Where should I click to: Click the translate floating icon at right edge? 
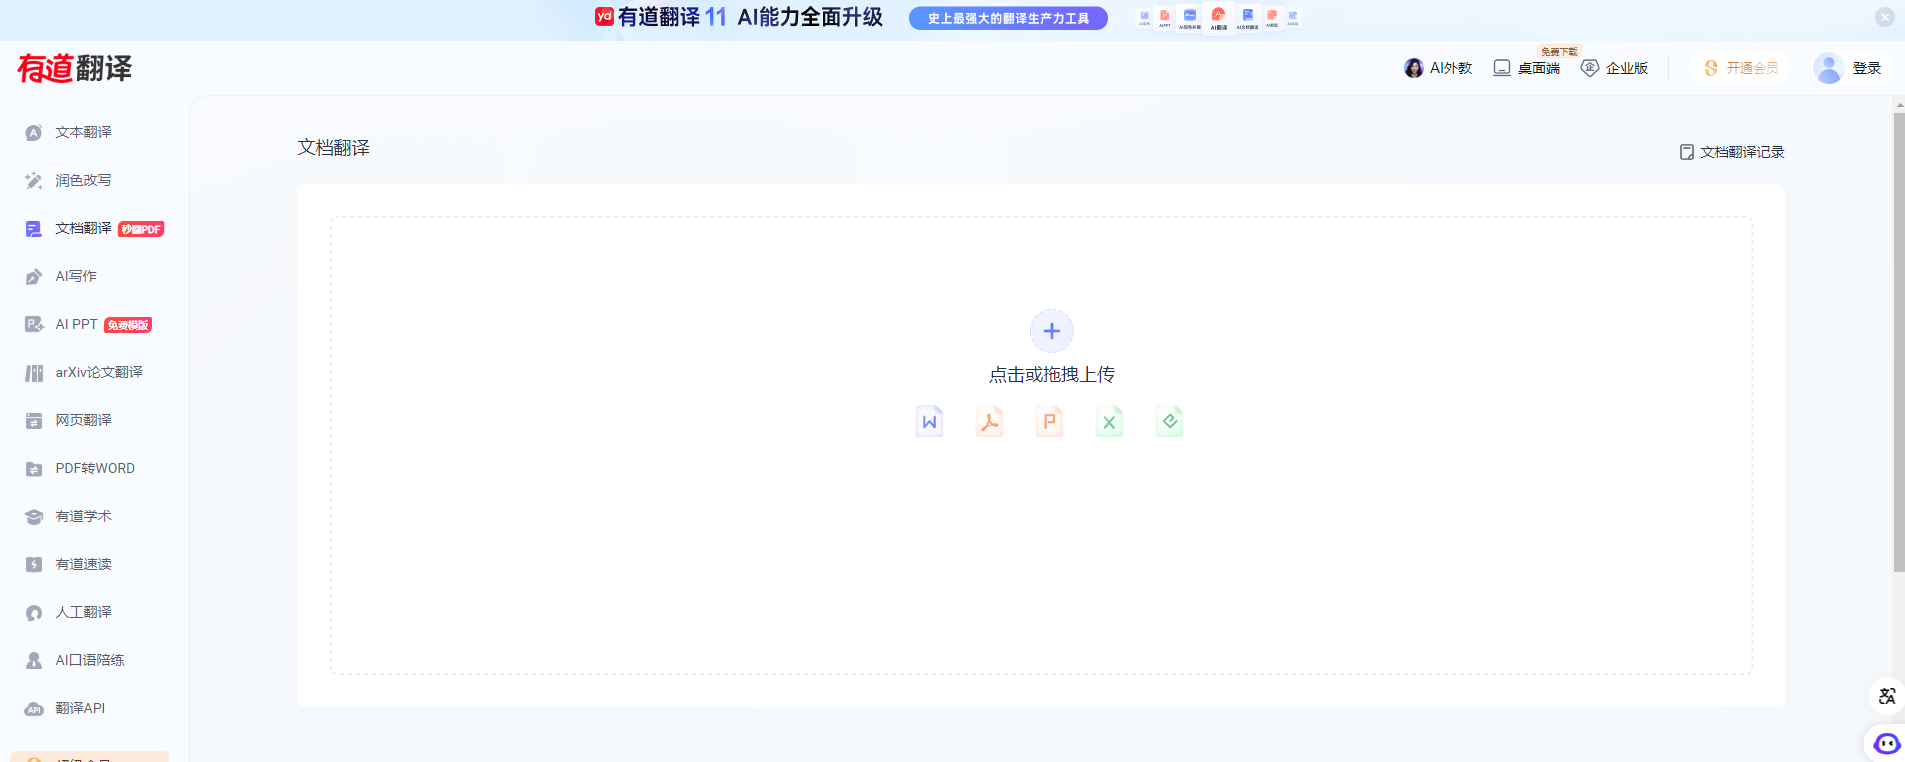click(1887, 696)
